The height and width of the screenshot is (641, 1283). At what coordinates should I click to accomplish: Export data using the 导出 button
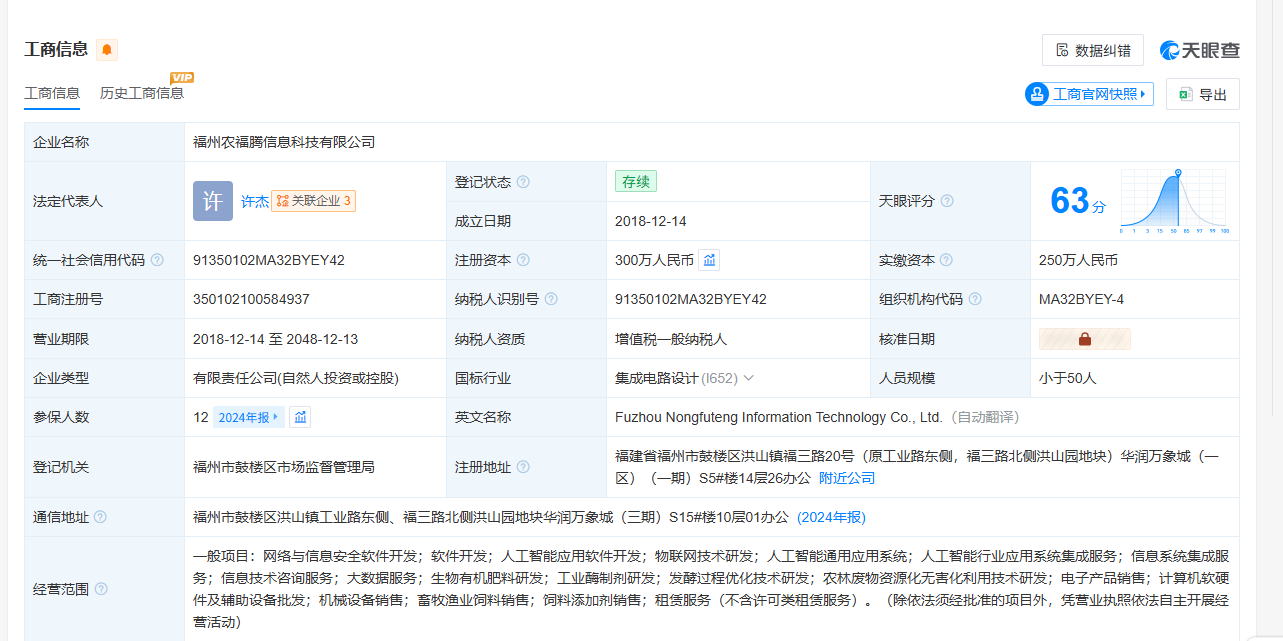1202,94
